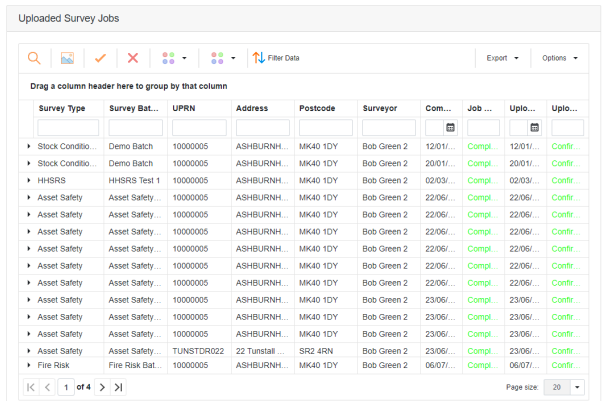This screenshot has width=610, height=413.
Task: Open the Completed date filter calendar
Action: (450, 128)
